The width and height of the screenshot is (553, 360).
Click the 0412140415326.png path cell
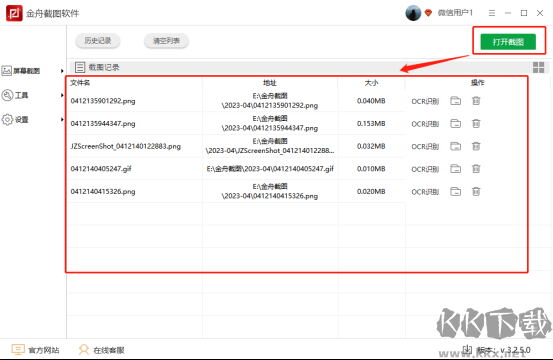pos(270,191)
